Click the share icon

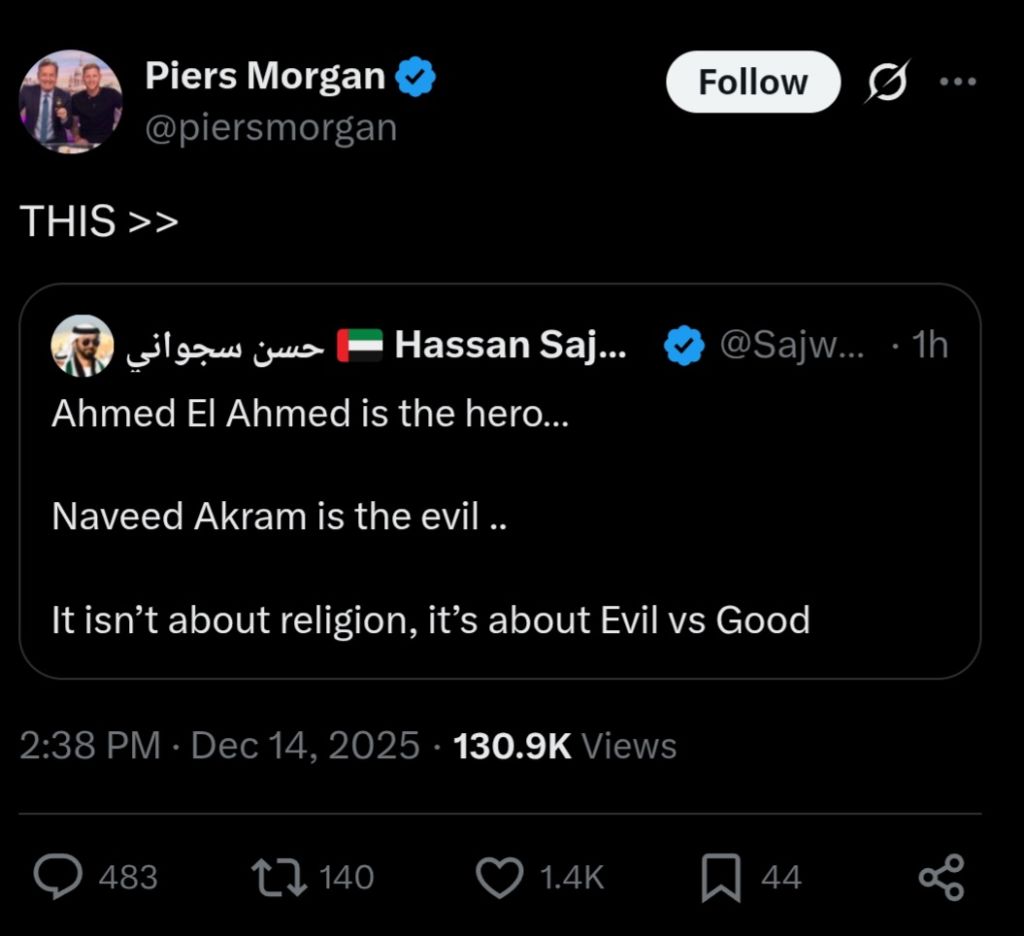pyautogui.click(x=941, y=877)
